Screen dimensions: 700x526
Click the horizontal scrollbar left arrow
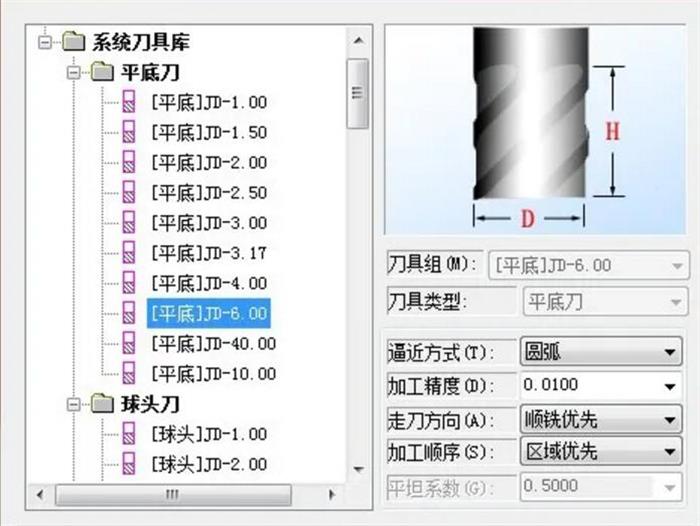tap(40, 495)
